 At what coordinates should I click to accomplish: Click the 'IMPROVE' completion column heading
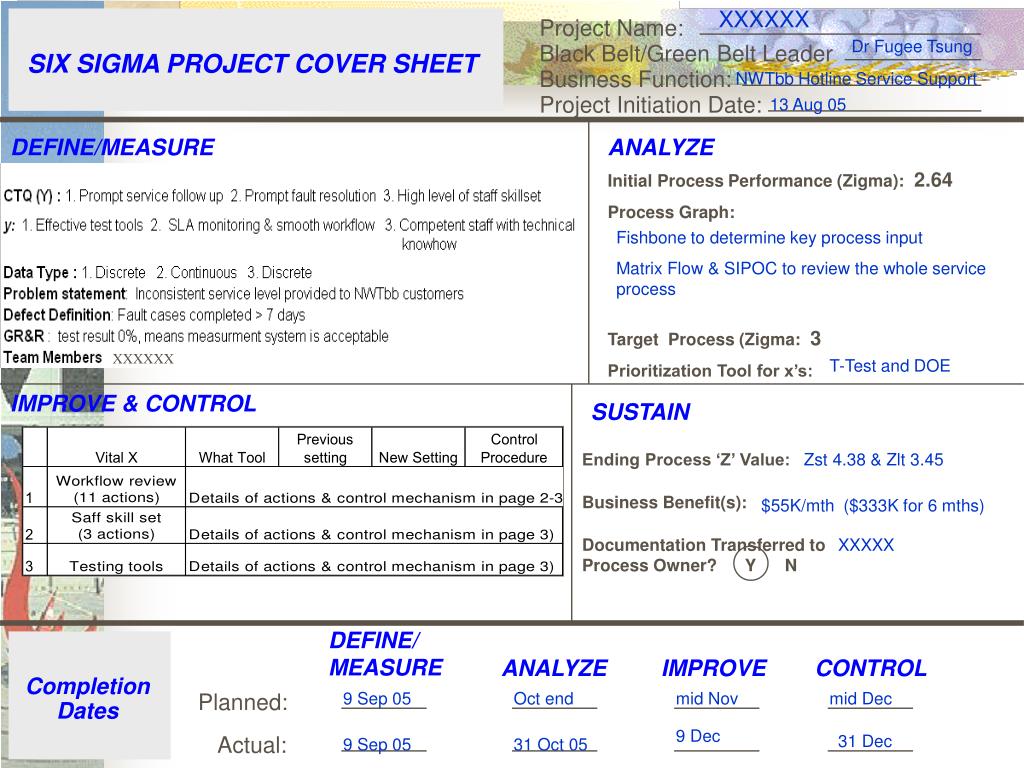(x=714, y=668)
